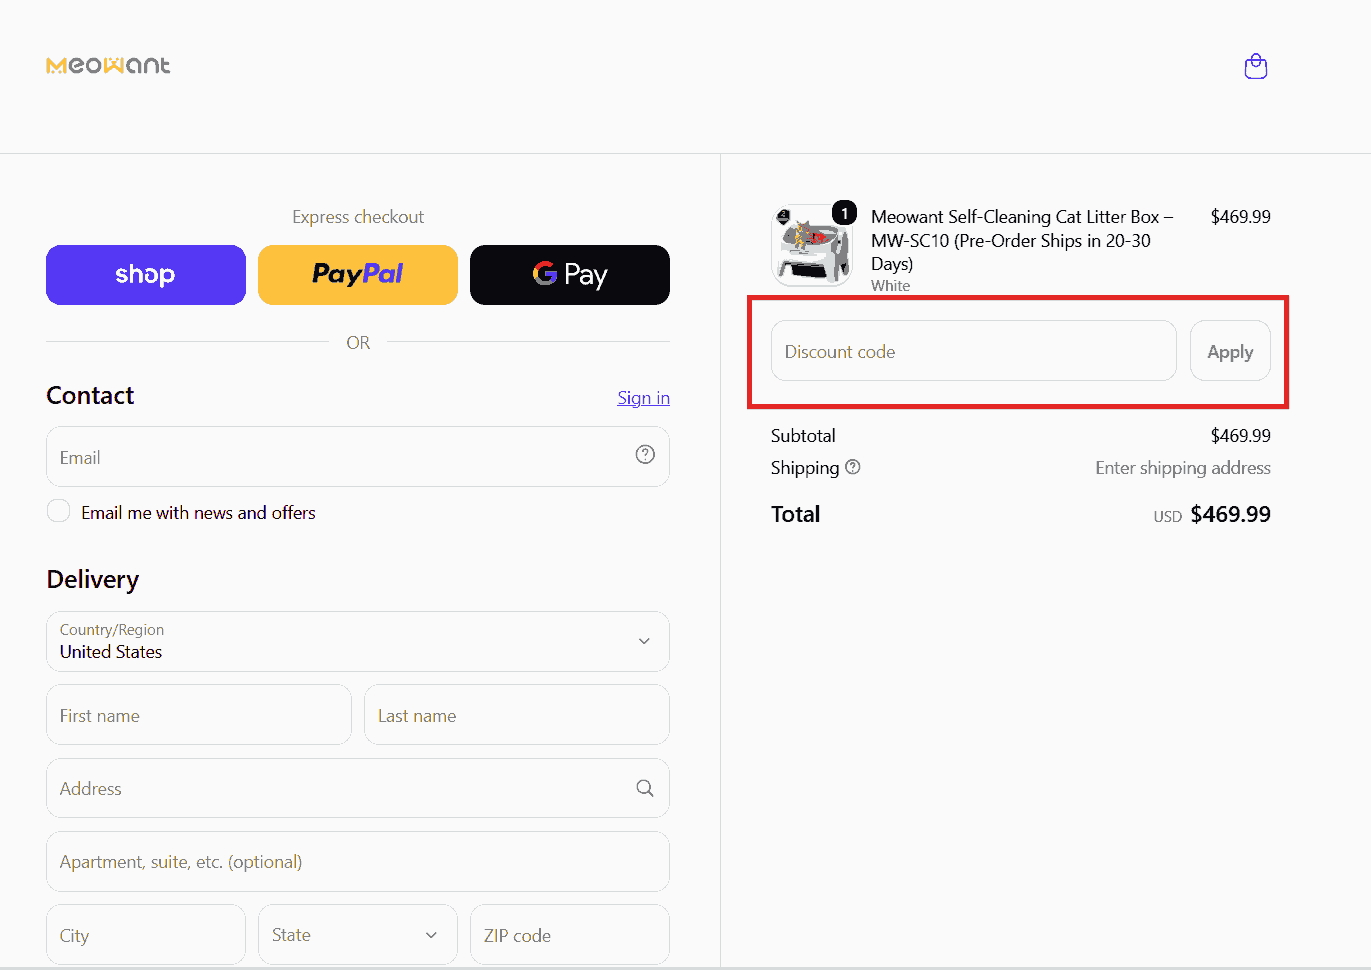The height and width of the screenshot is (970, 1371).
Task: Click the Apply discount button
Action: tap(1230, 351)
